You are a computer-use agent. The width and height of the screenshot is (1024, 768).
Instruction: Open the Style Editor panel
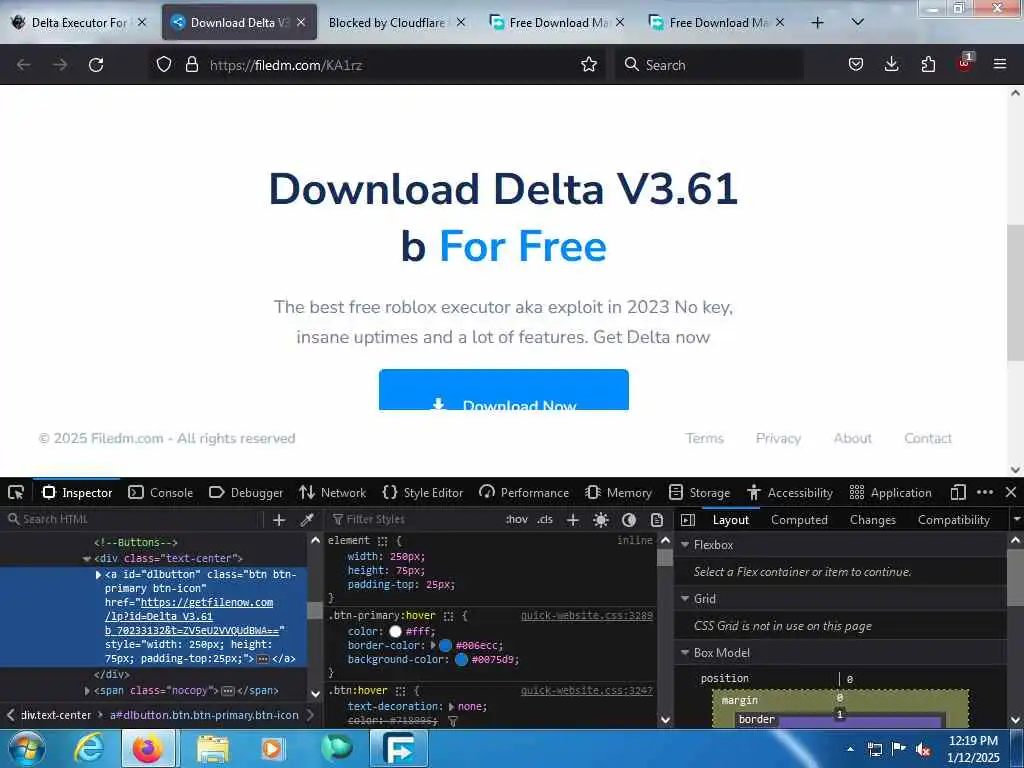pos(423,492)
